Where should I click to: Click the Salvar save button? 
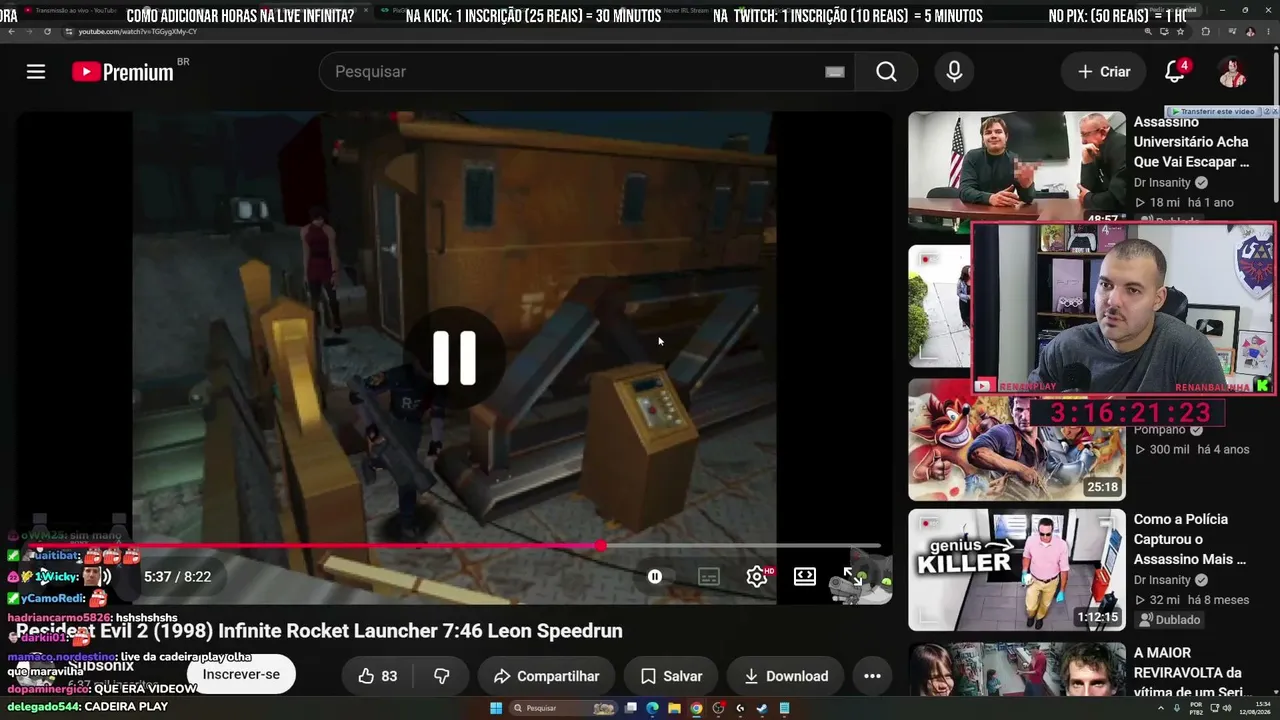[x=671, y=676]
